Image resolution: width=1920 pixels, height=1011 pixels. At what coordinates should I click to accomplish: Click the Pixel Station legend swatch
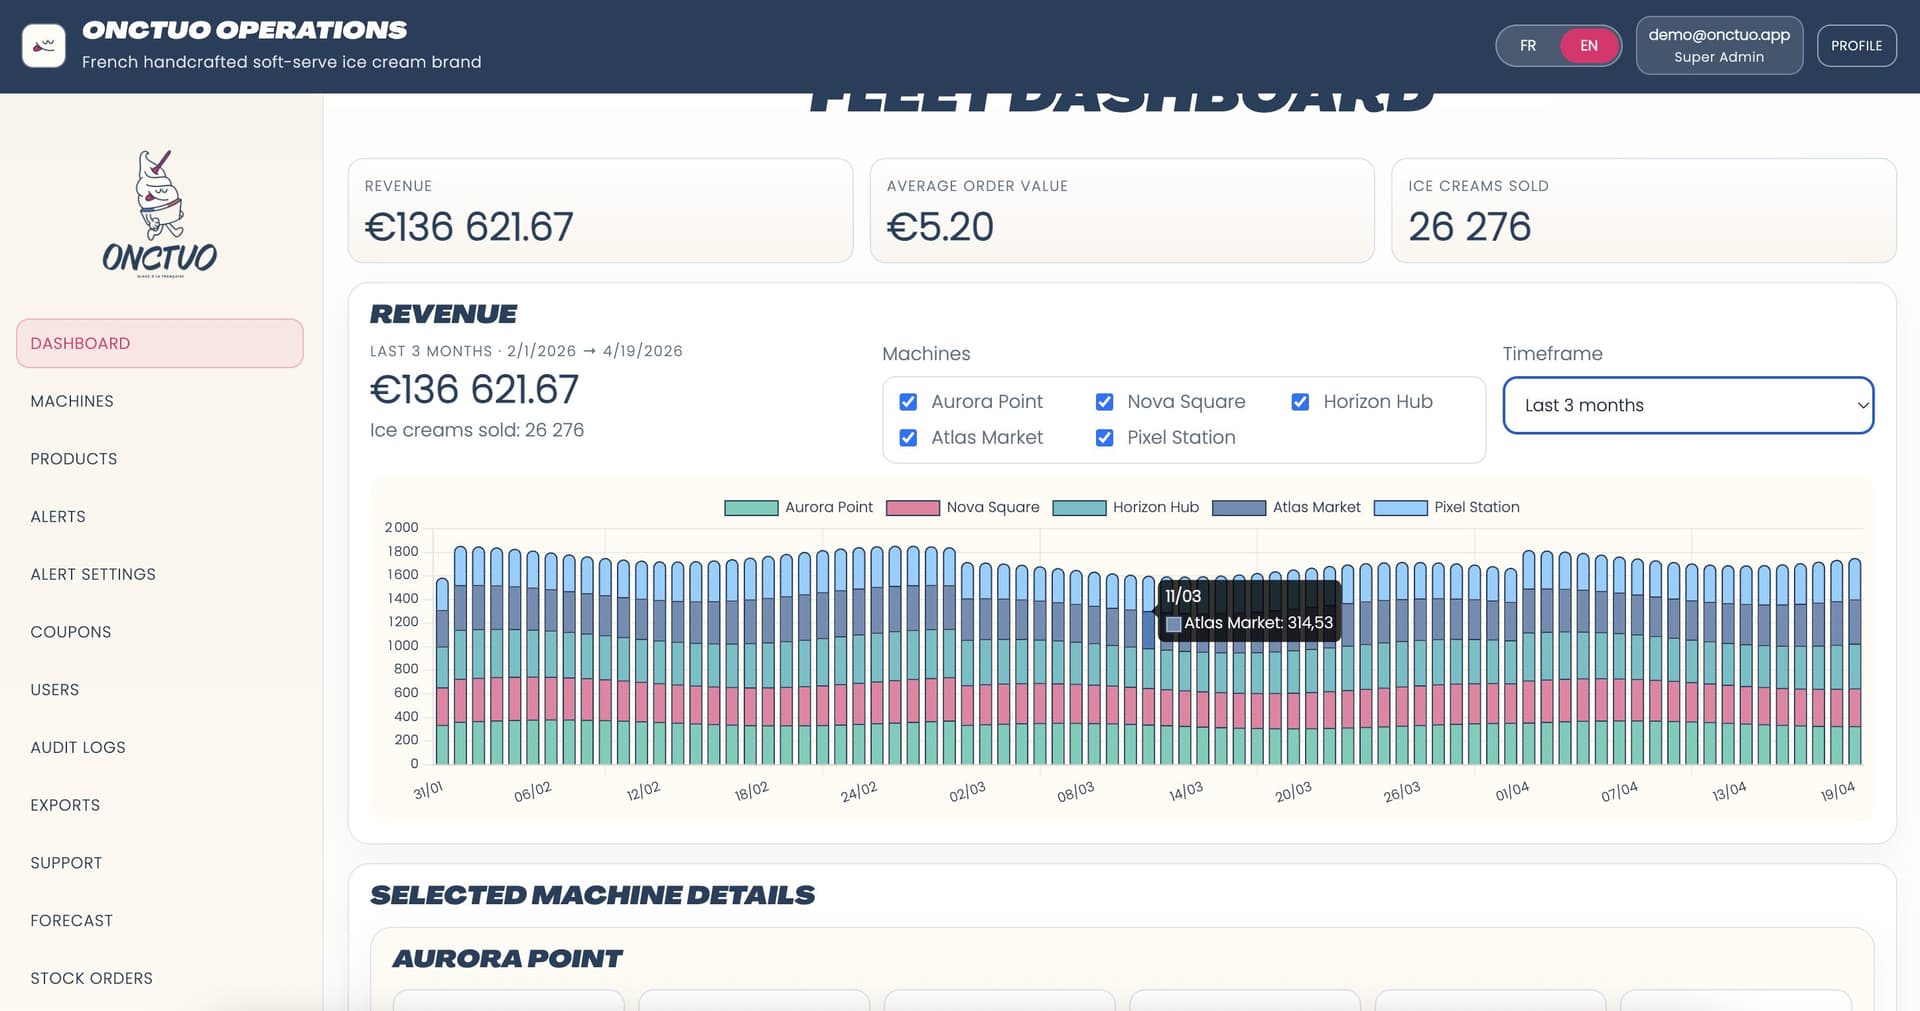pyautogui.click(x=1400, y=508)
